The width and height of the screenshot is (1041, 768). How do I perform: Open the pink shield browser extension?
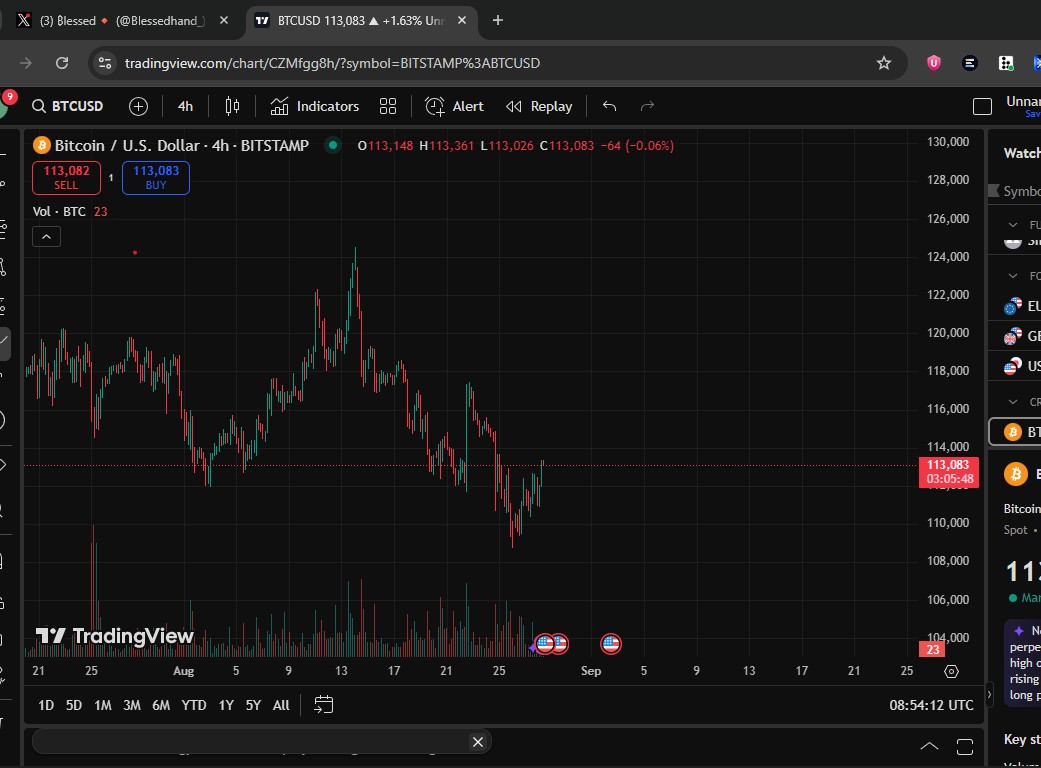[933, 63]
